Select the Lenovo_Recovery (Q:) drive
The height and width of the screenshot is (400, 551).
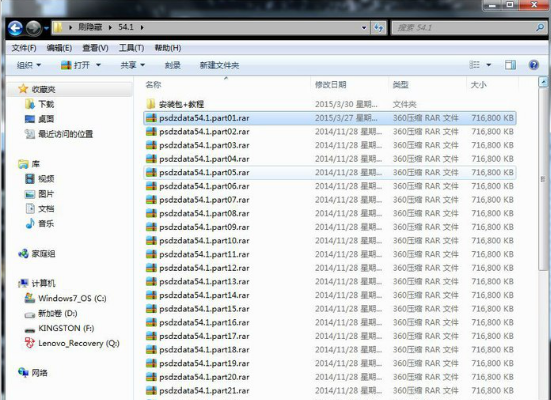pyautogui.click(x=72, y=343)
